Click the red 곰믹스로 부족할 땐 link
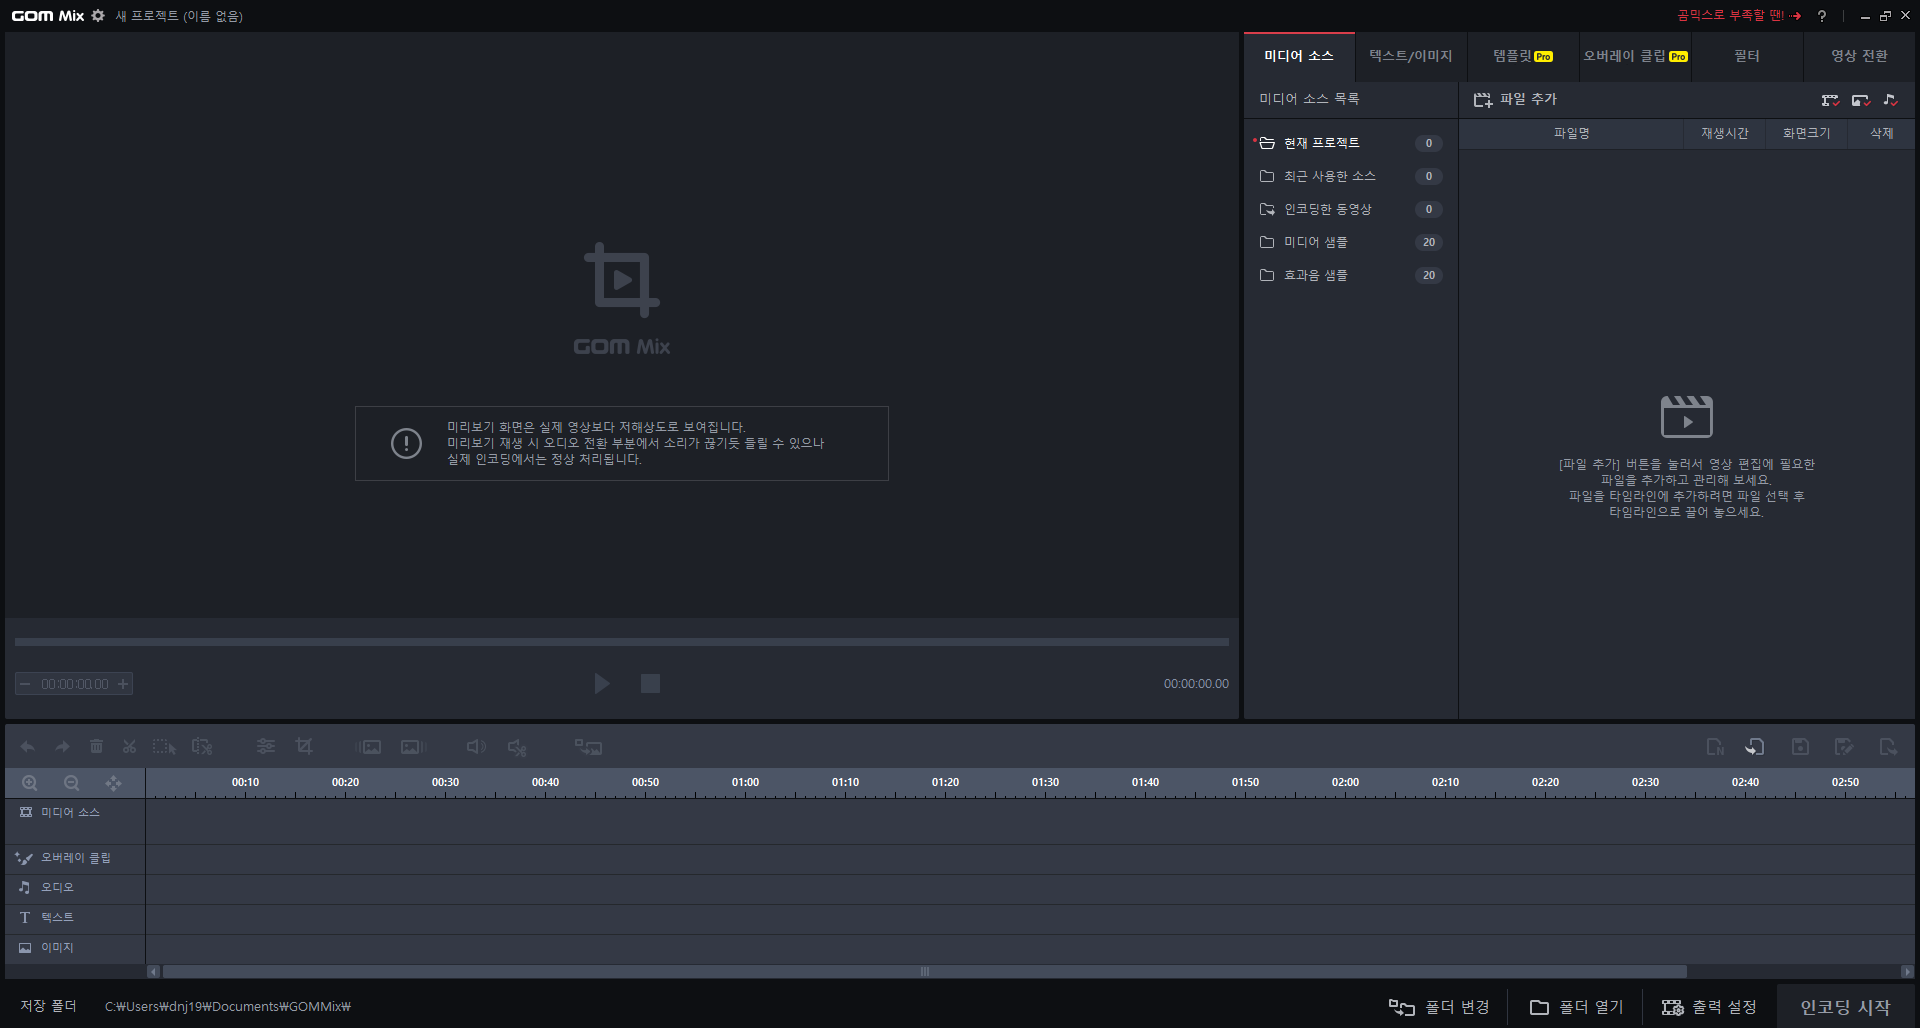The width and height of the screenshot is (1920, 1028). [1738, 15]
